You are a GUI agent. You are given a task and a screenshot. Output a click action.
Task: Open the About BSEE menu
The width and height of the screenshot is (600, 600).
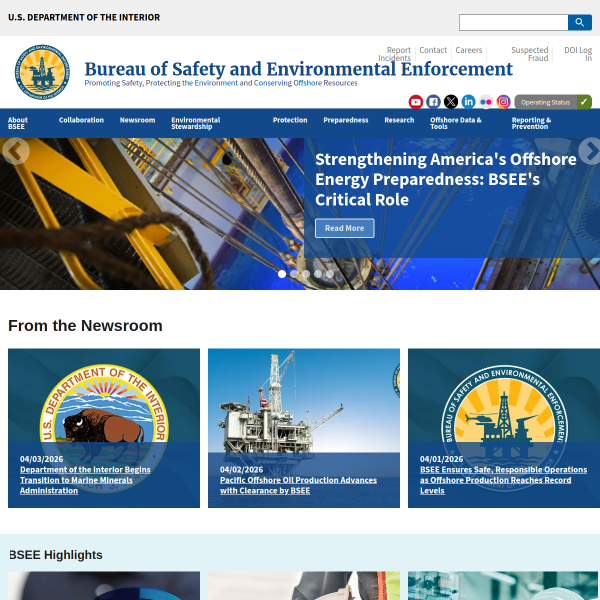point(18,123)
